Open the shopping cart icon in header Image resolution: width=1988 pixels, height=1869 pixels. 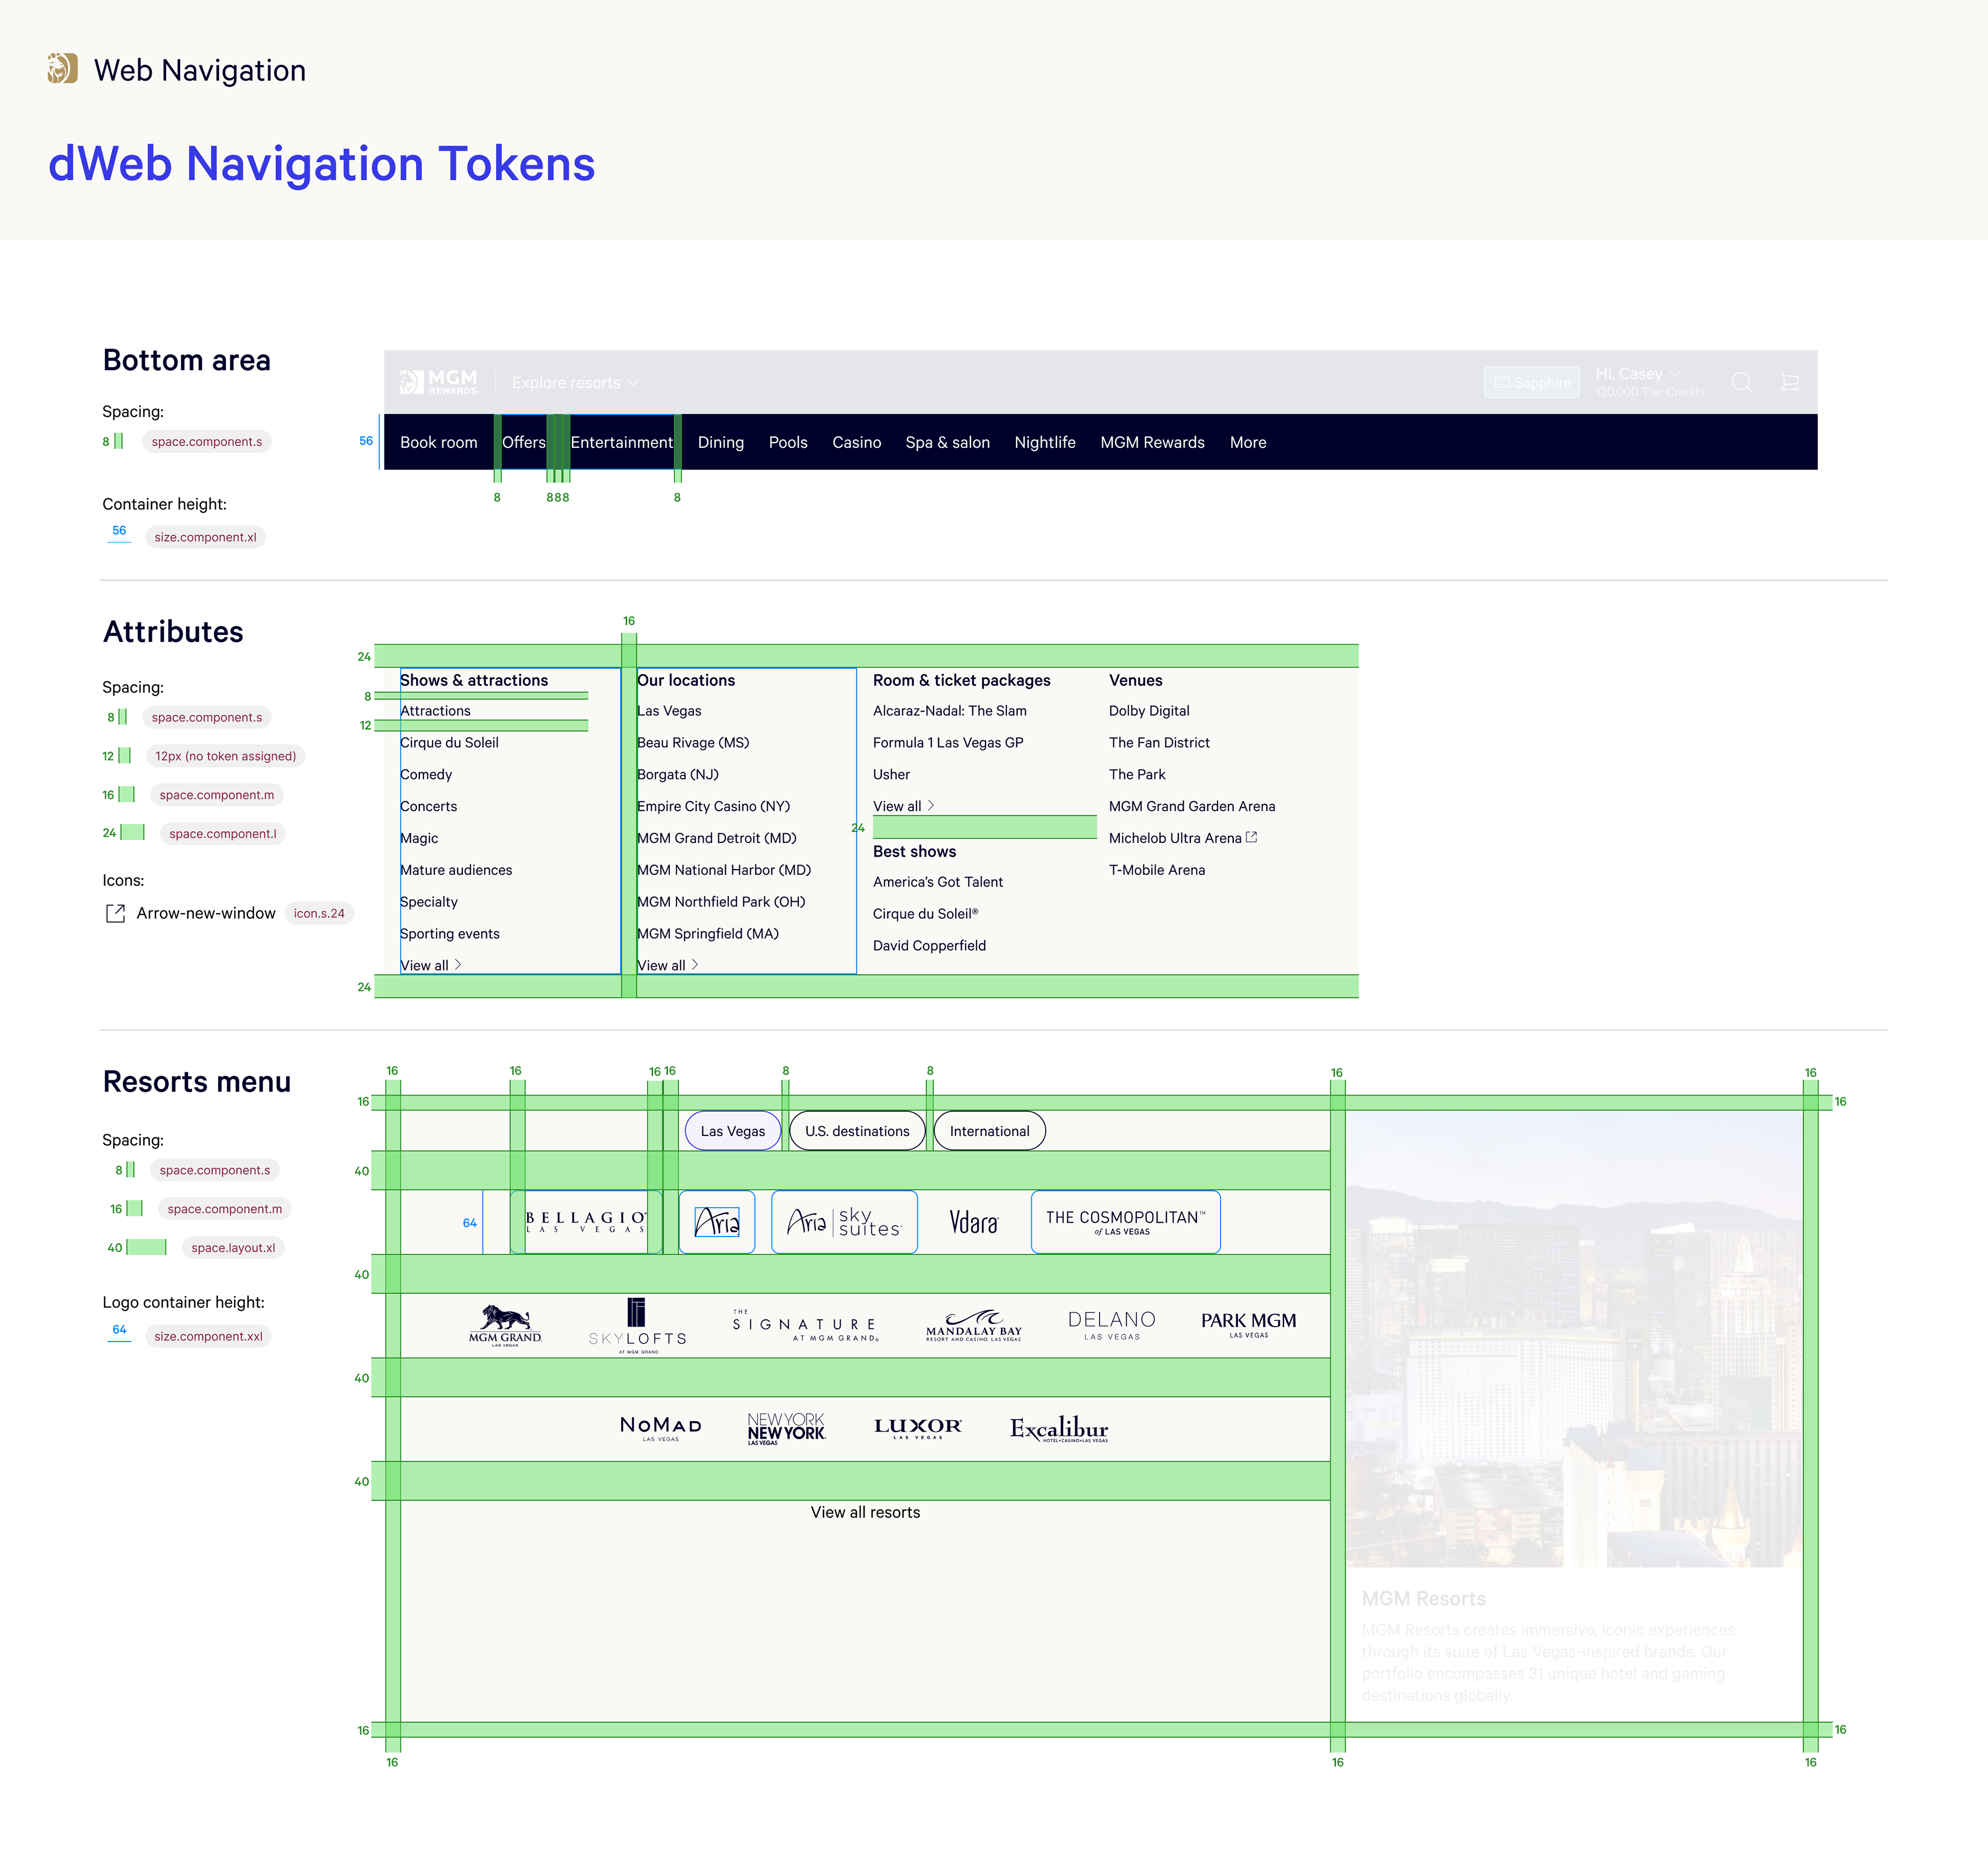click(x=1790, y=382)
